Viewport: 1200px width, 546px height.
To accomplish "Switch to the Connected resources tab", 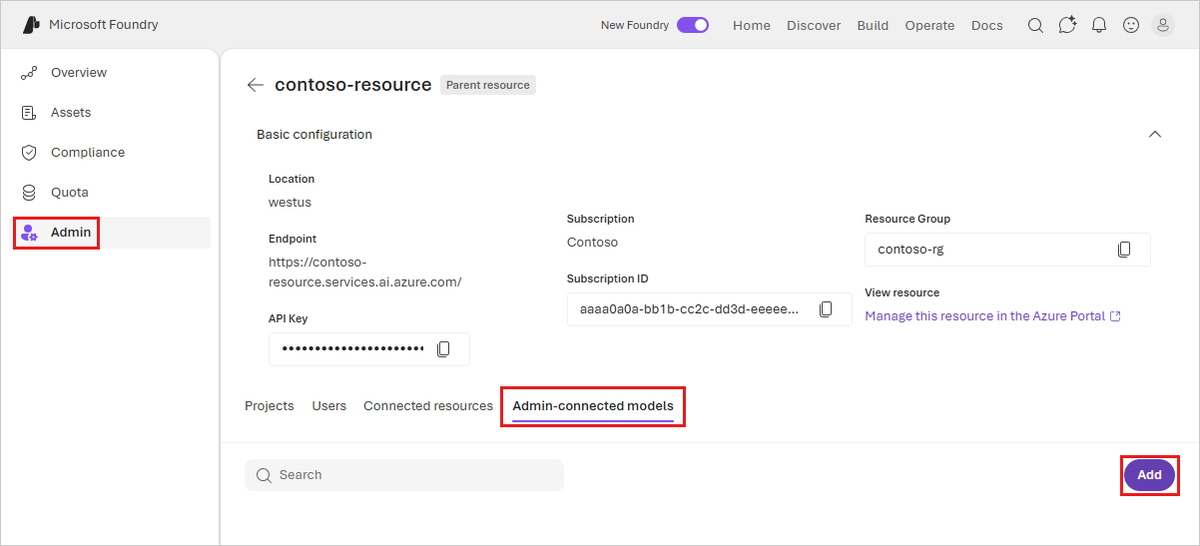I will [x=428, y=406].
